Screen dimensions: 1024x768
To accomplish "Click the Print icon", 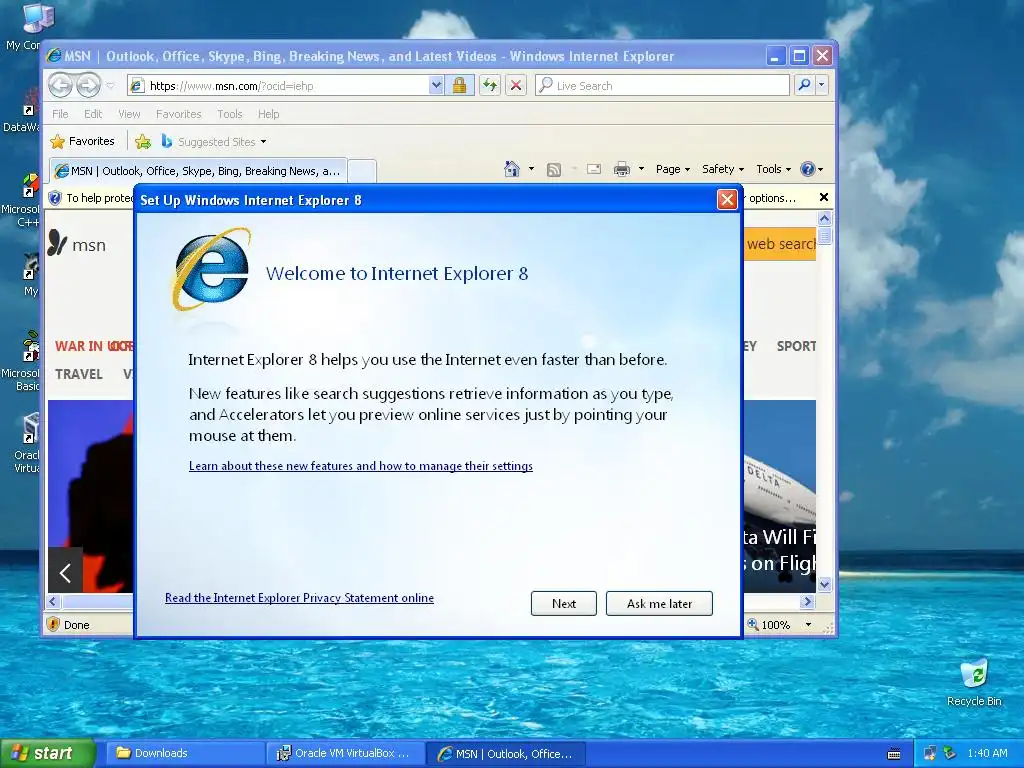I will coord(622,170).
